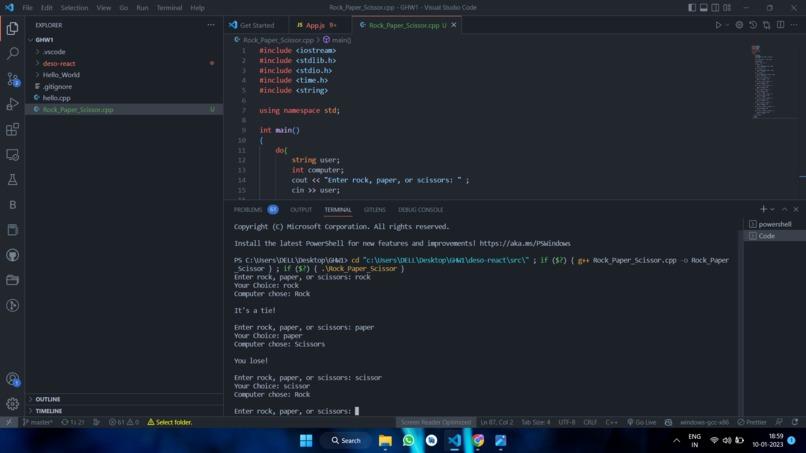This screenshot has height=453, width=806.
Task: Expand the OUTLINE section
Action: pos(47,399)
